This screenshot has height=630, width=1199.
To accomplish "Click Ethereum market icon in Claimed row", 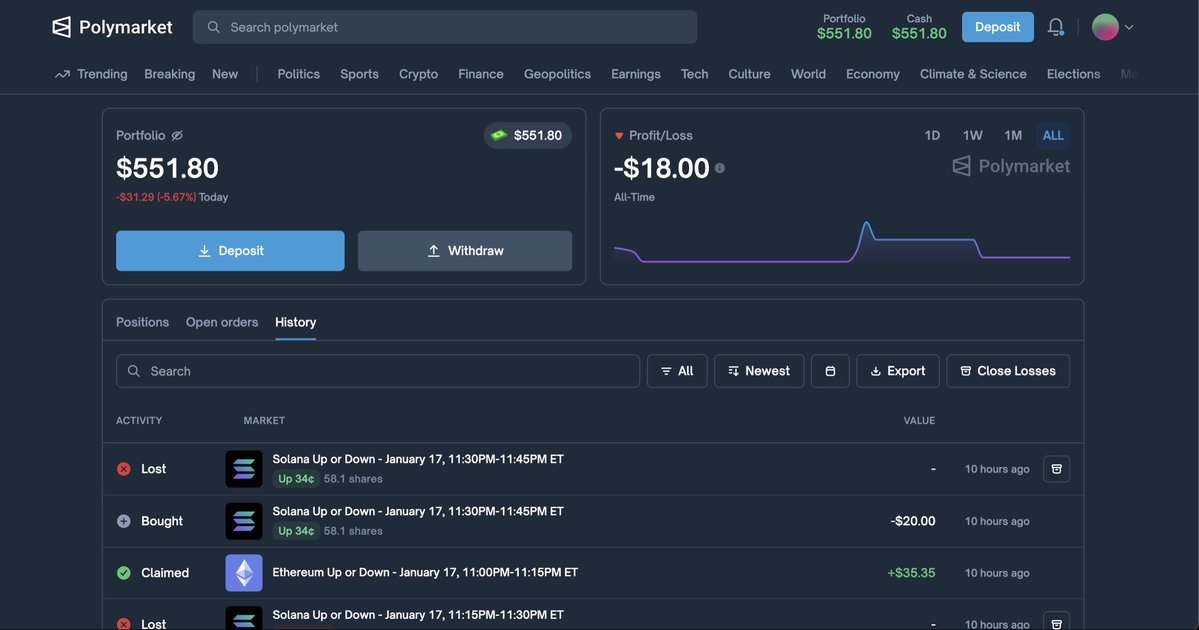I will point(244,573).
